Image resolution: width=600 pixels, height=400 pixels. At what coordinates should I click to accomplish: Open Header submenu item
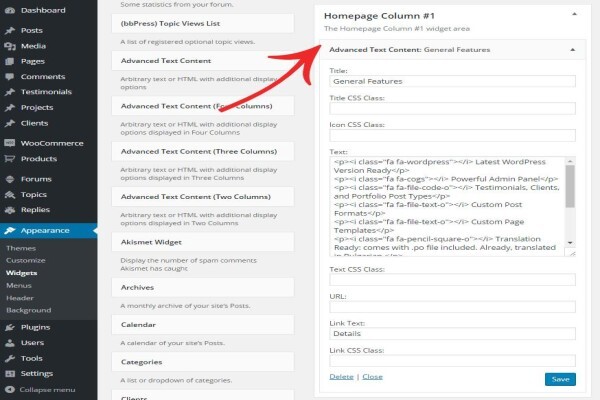point(20,298)
